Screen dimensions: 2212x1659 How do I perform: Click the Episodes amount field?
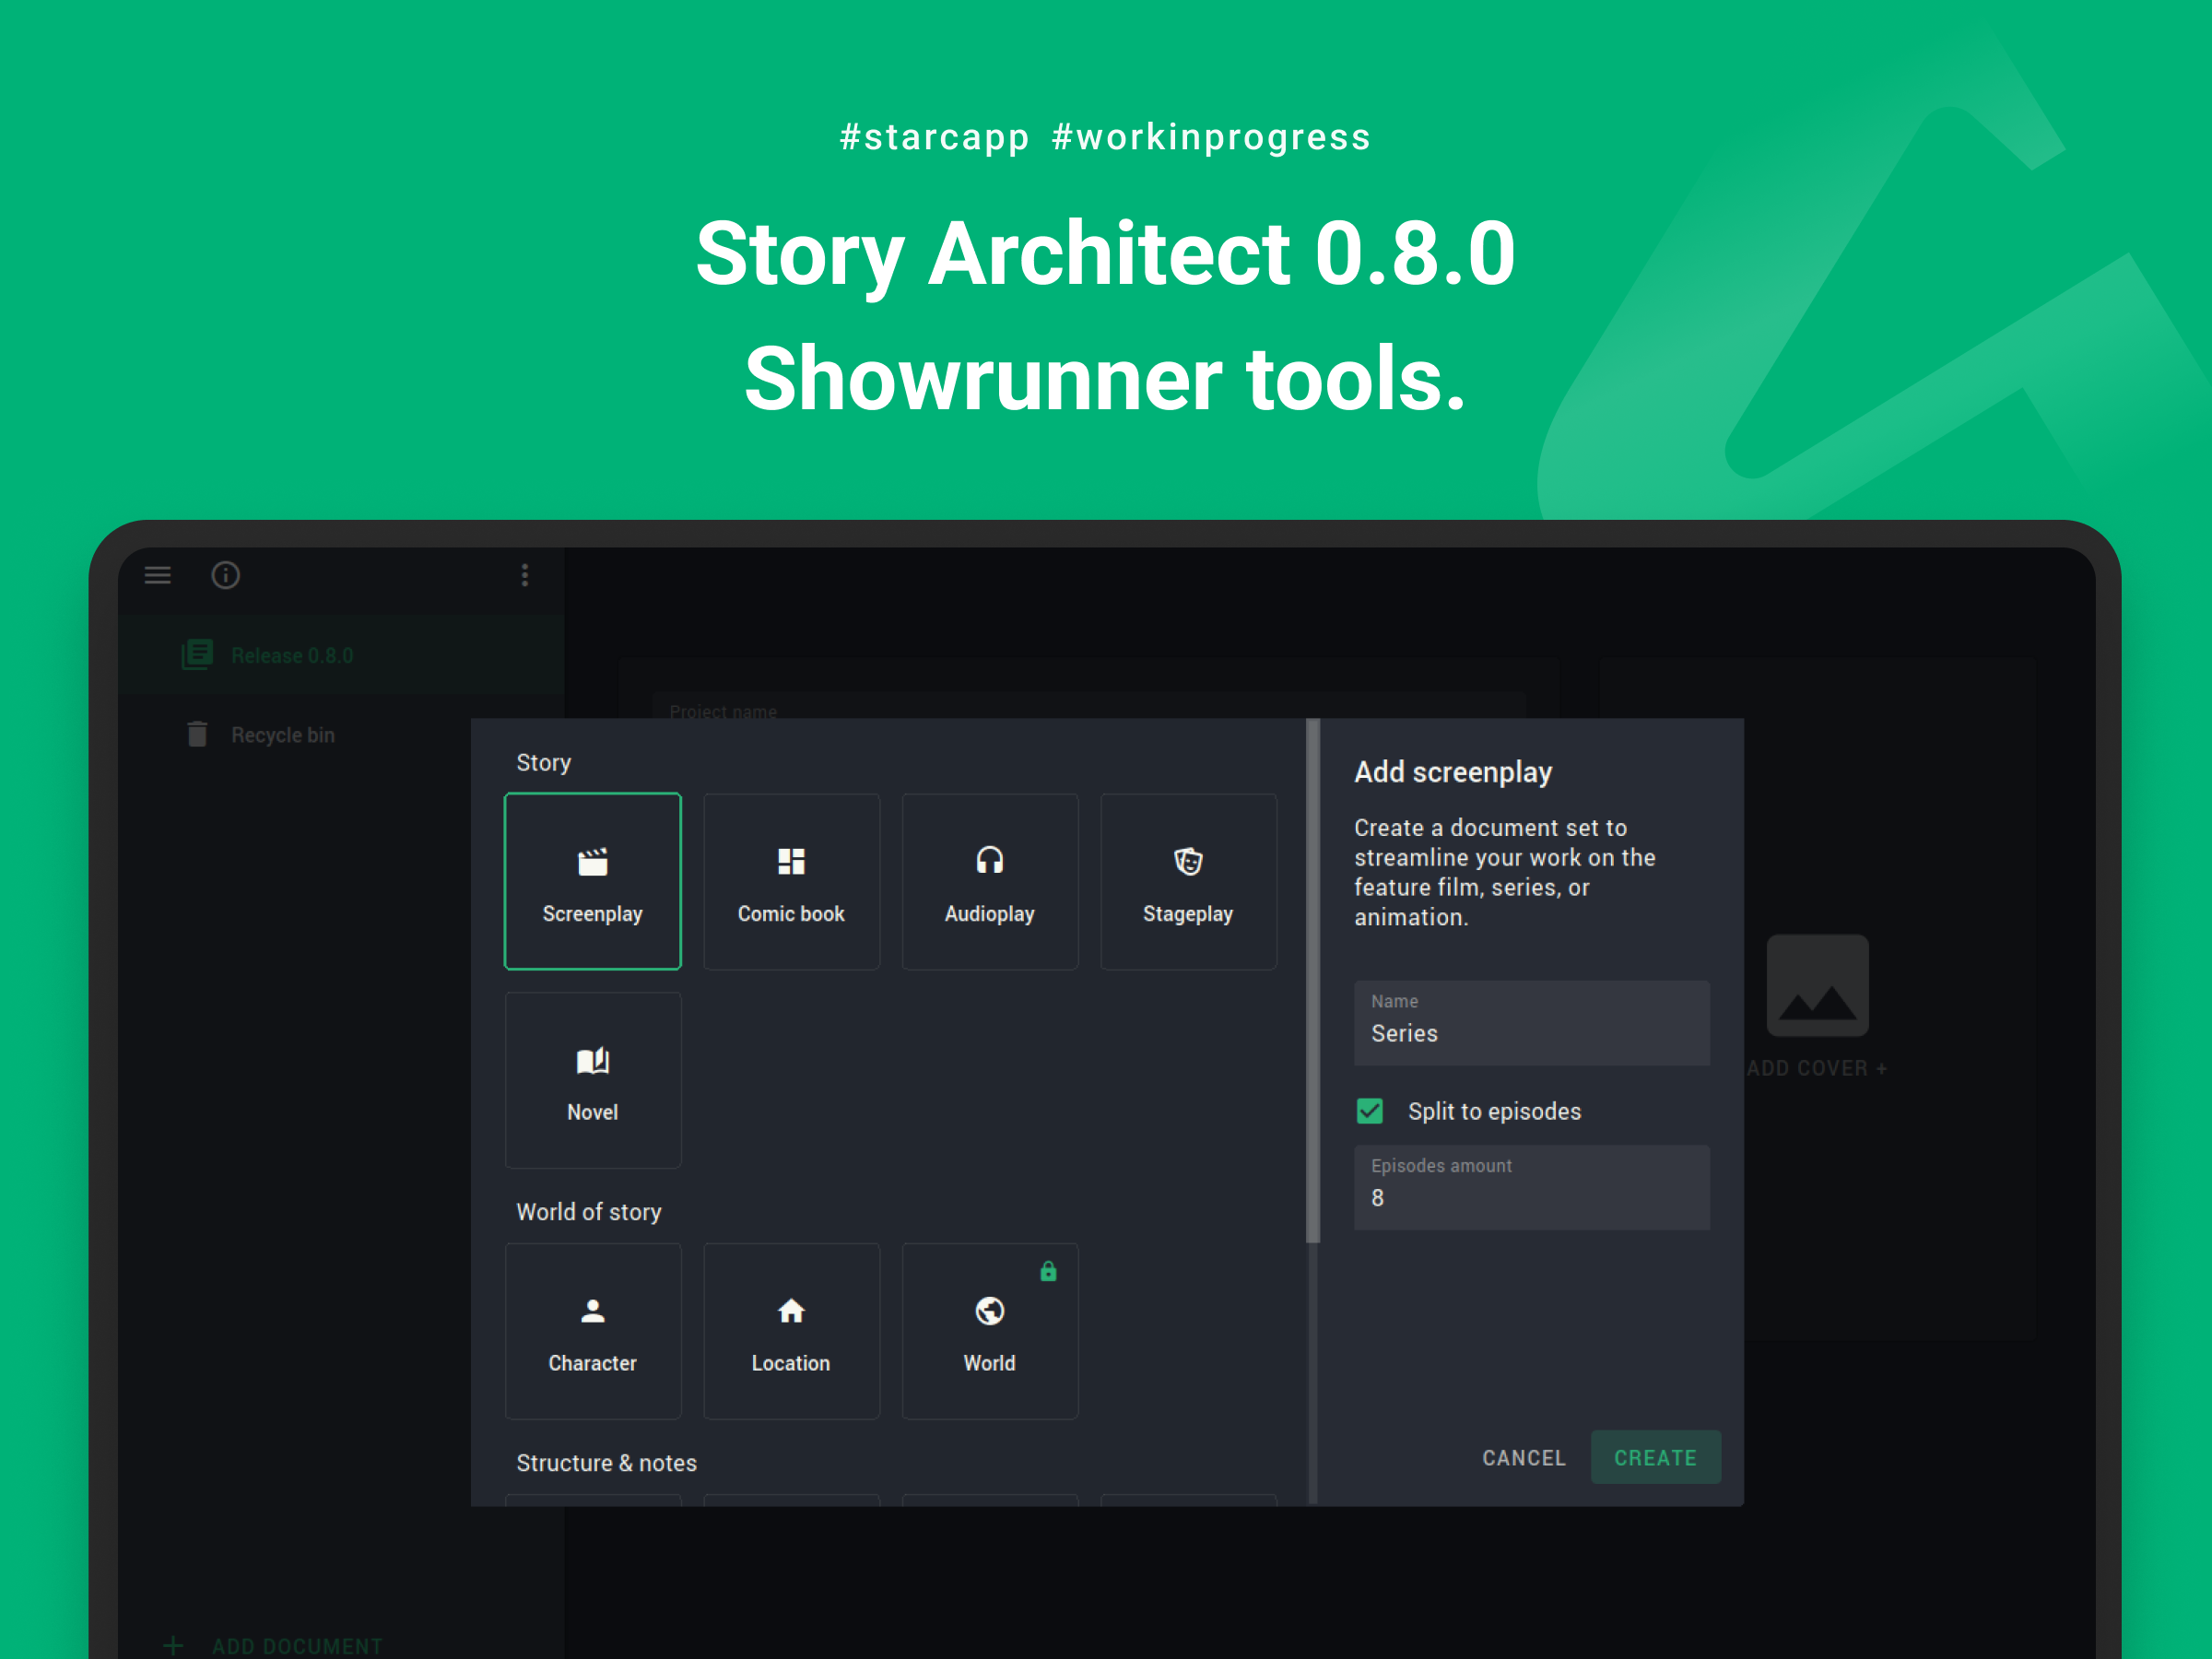coord(1530,1189)
